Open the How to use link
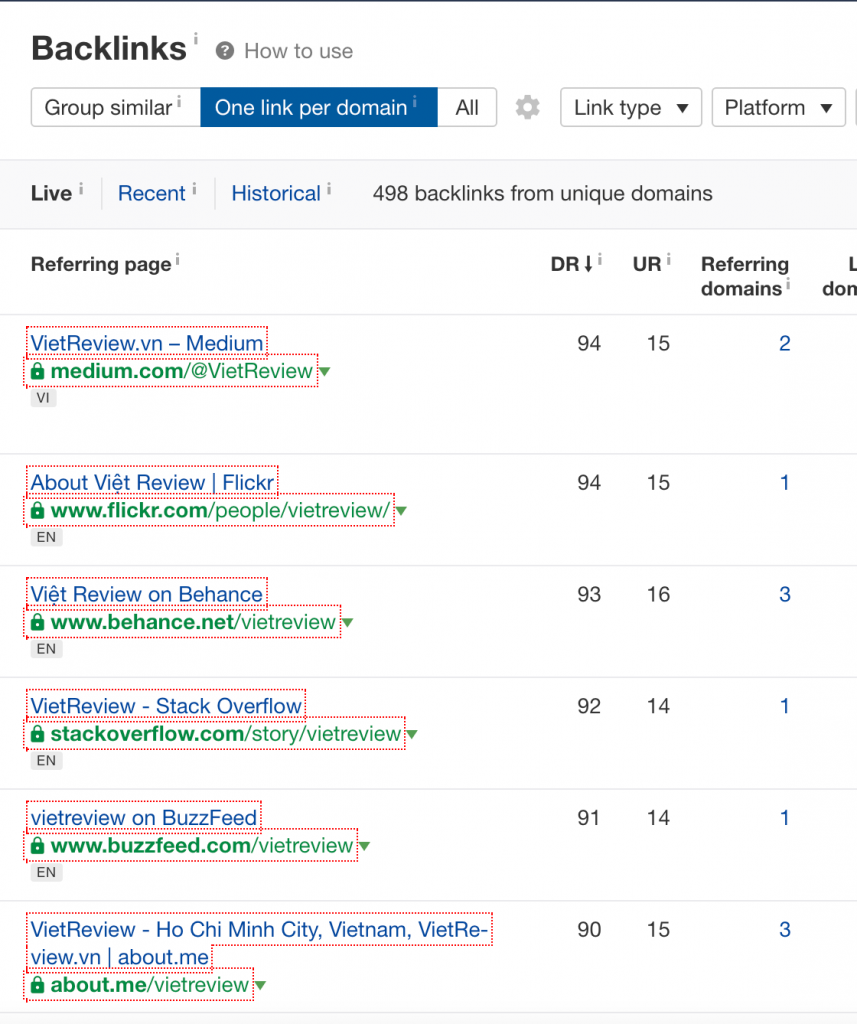857x1024 pixels. click(x=299, y=51)
